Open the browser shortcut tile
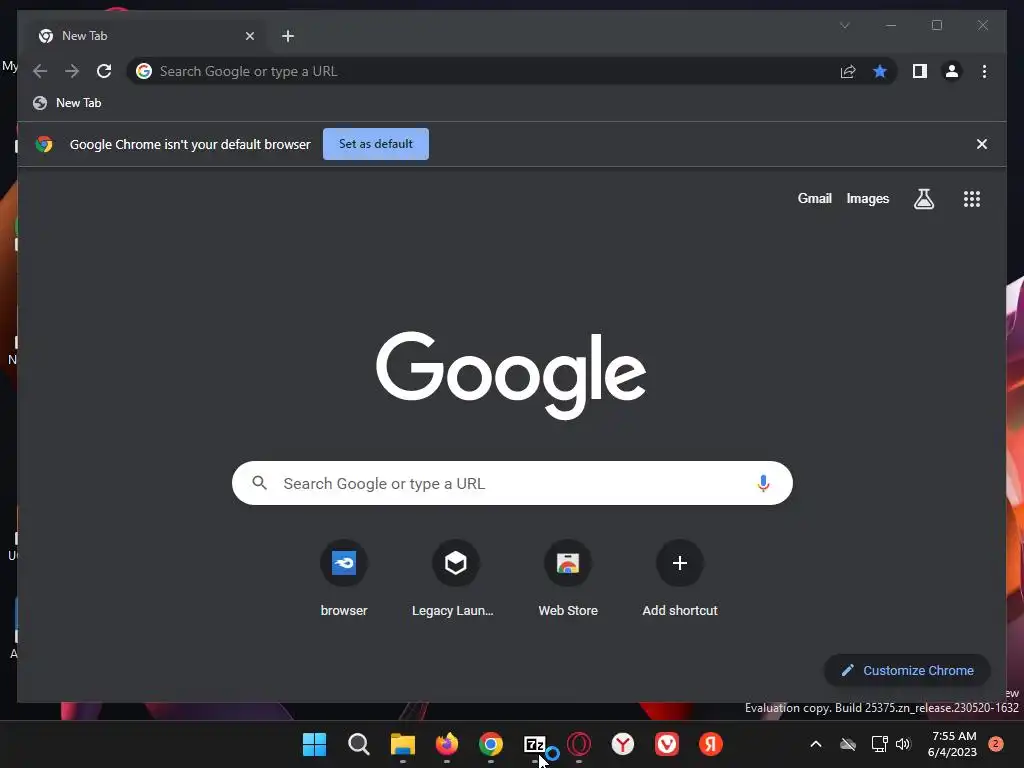 click(344, 578)
